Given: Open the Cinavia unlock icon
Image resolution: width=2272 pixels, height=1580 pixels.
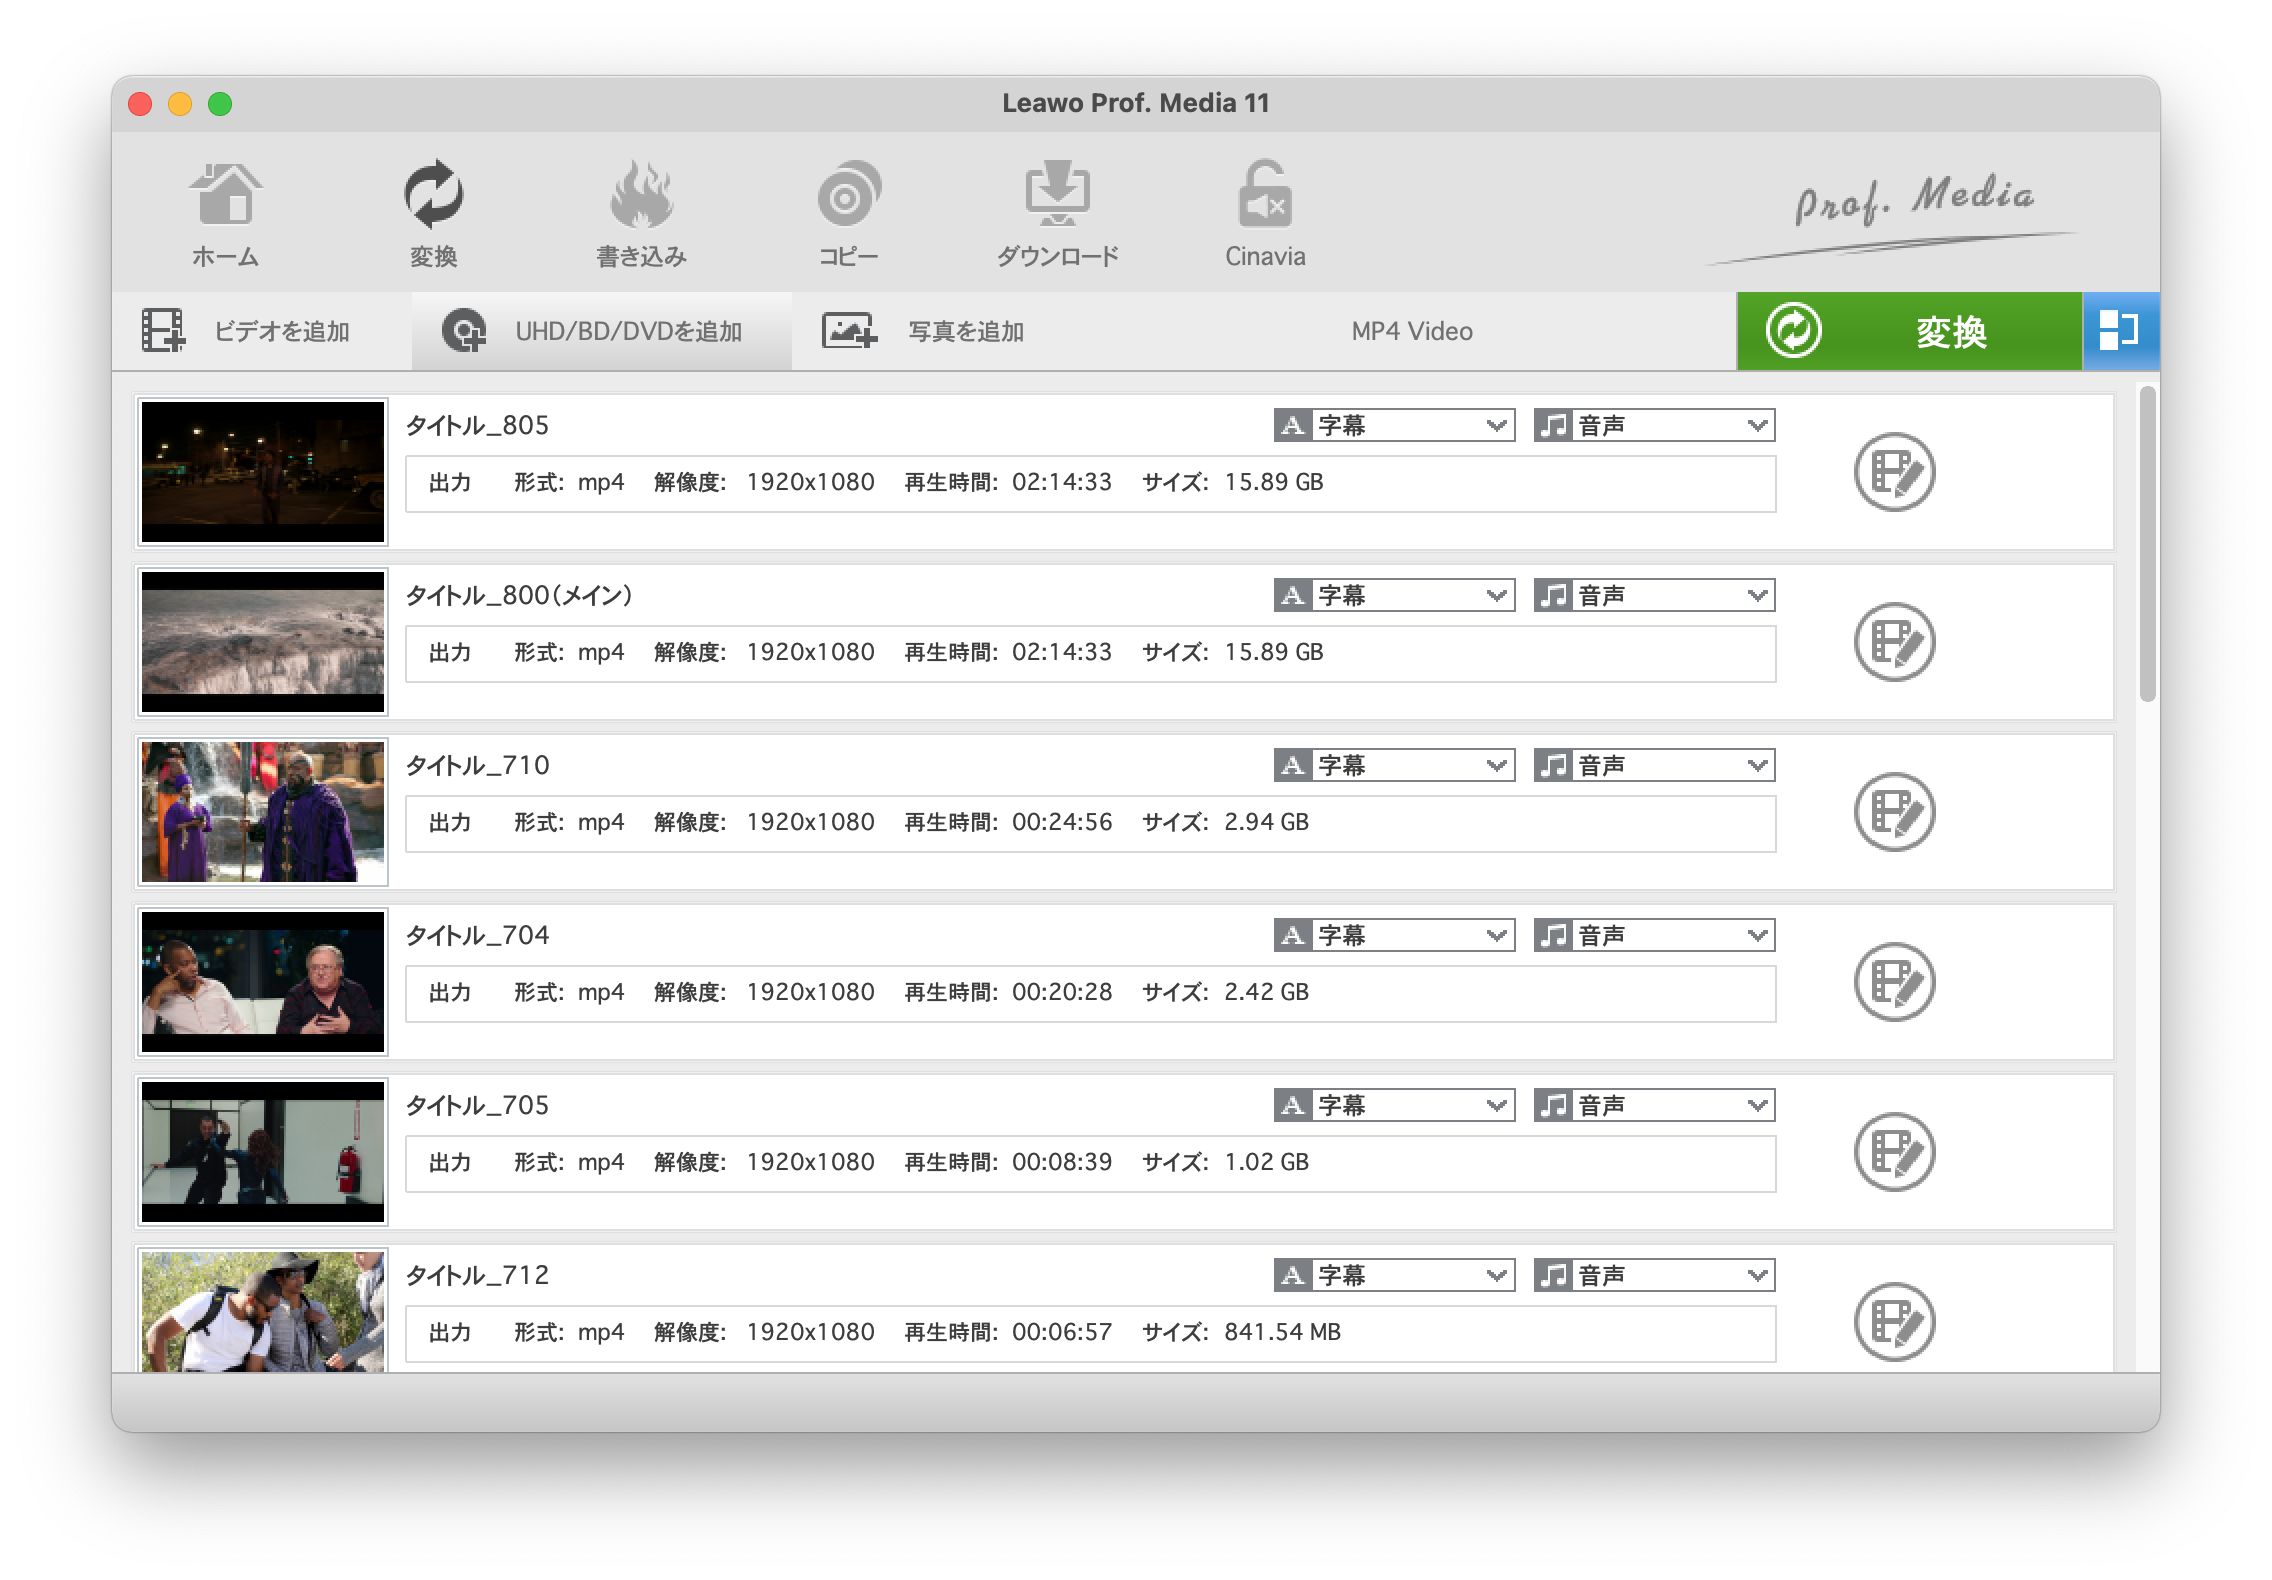Looking at the screenshot, I should pos(1265,194).
